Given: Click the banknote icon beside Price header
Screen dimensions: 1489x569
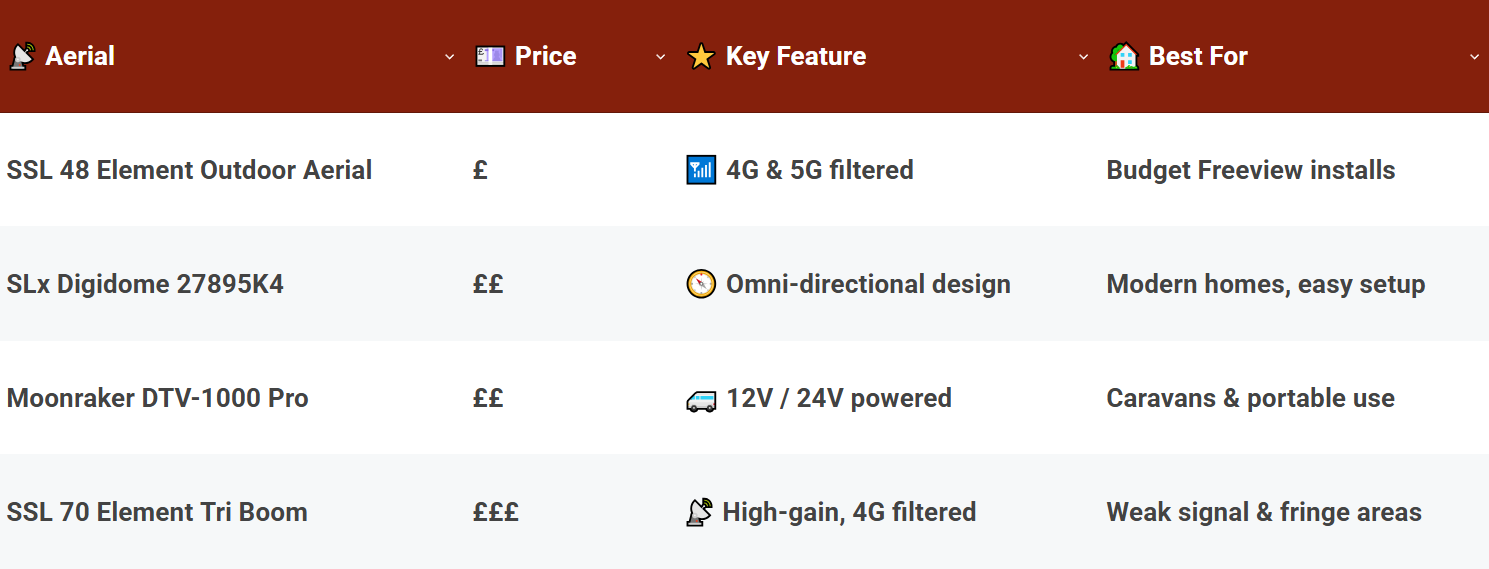Looking at the screenshot, I should (x=489, y=56).
